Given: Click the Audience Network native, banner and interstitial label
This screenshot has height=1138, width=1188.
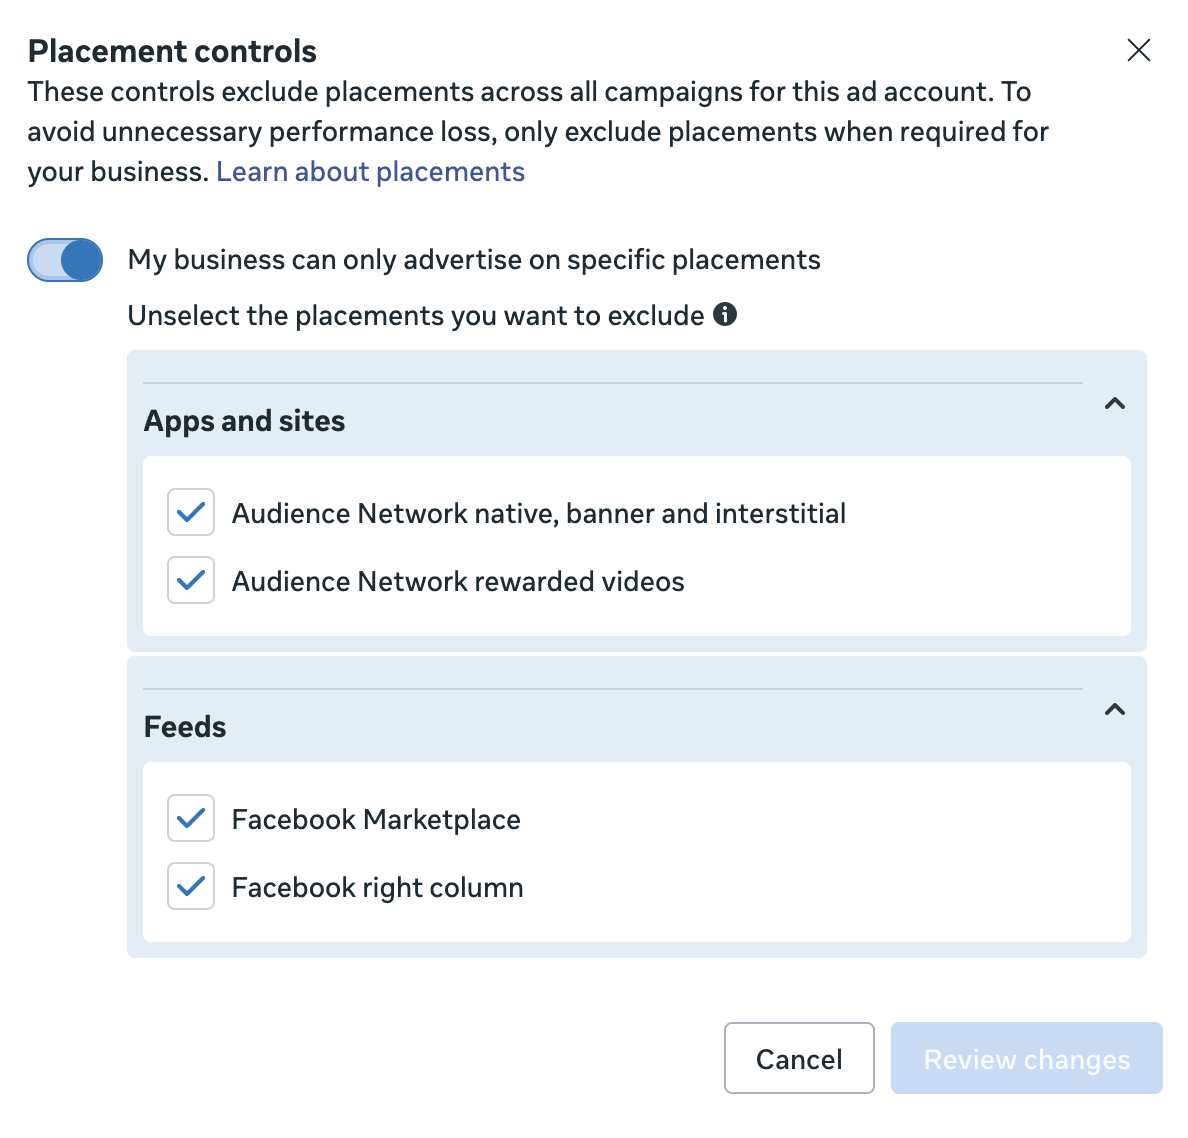Looking at the screenshot, I should [538, 514].
